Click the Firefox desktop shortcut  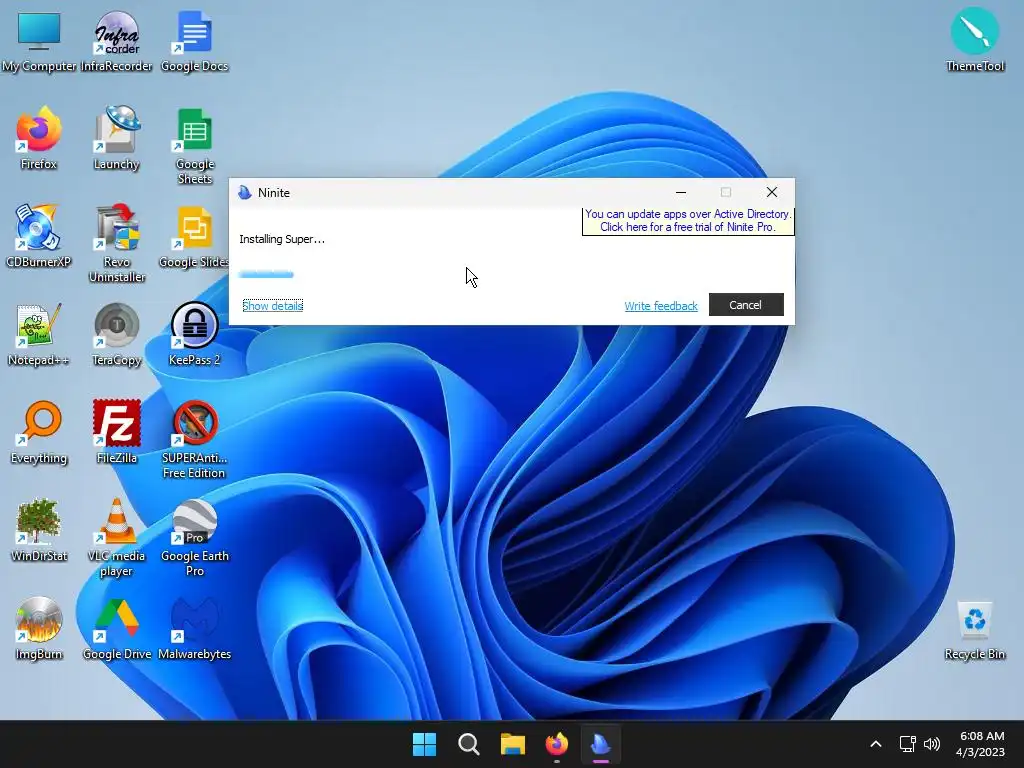[x=39, y=138]
